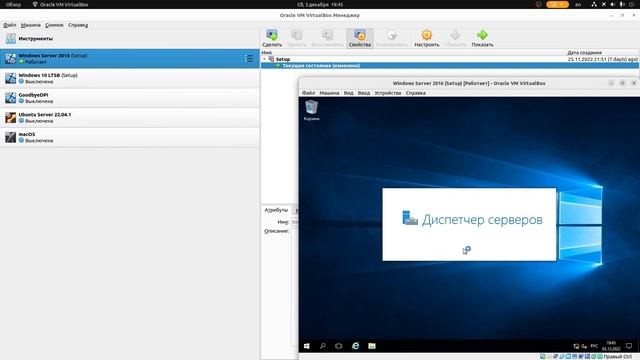The image size is (640, 360).
Task: Open Ввод menu in the VM window
Action: [364, 93]
